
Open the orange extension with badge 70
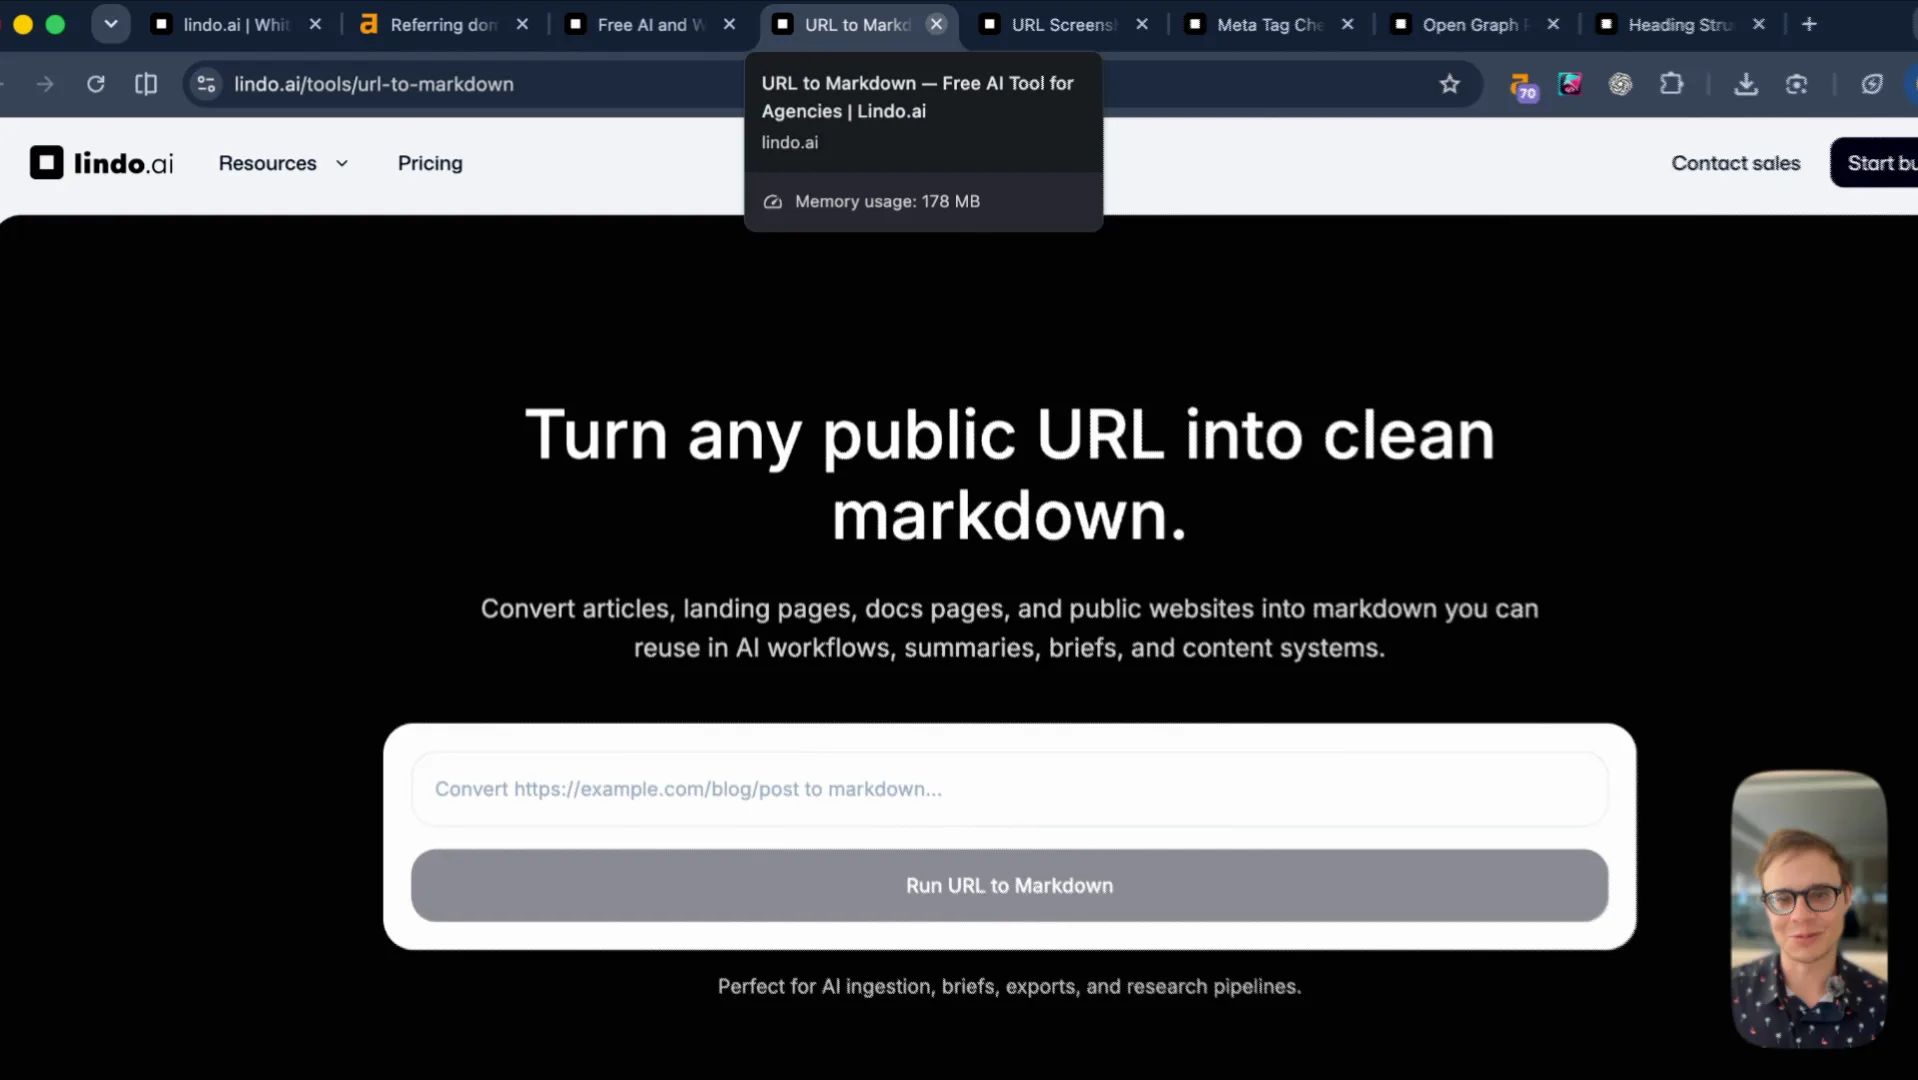(1522, 86)
